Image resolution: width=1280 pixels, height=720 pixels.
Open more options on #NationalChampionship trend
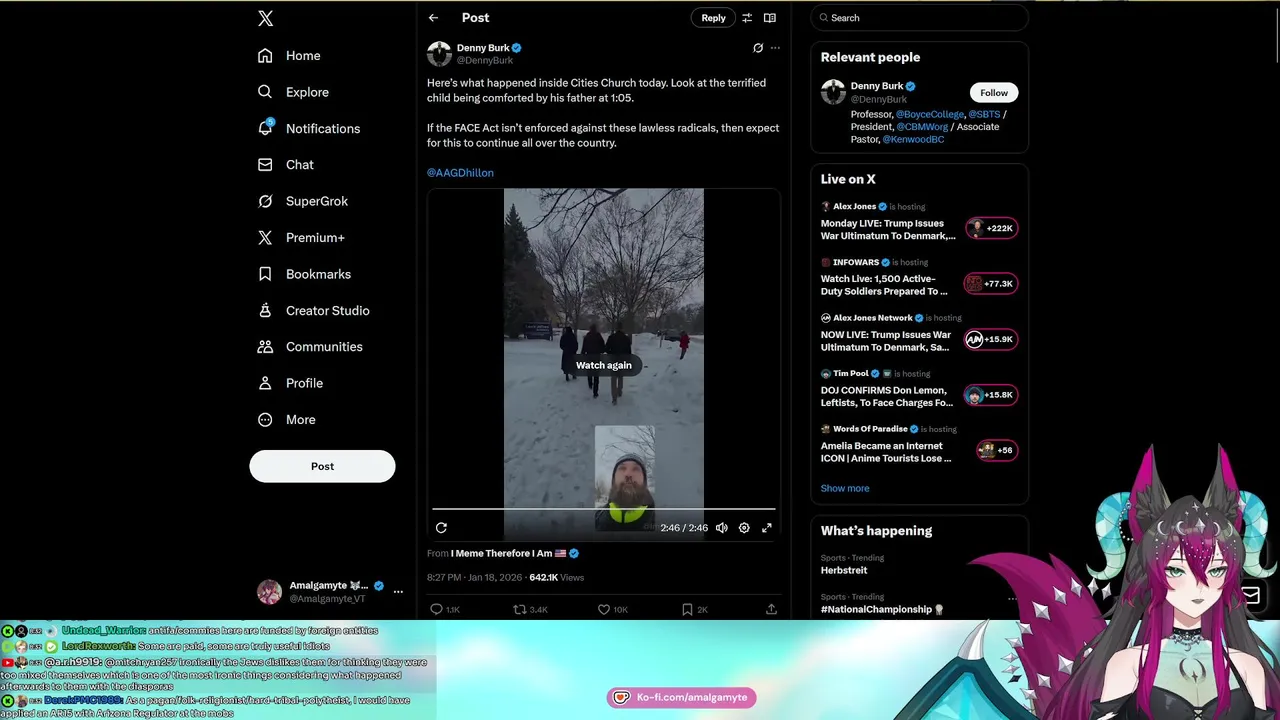1012,599
